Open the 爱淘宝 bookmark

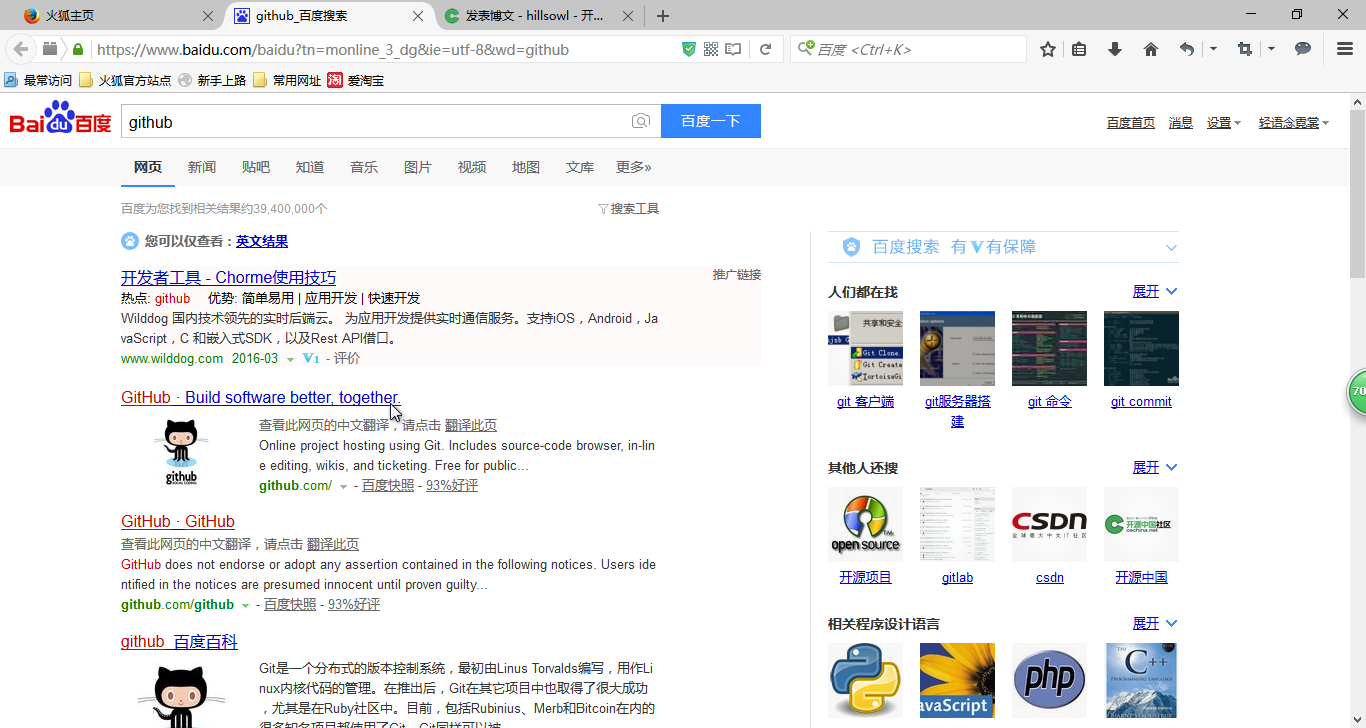(356, 80)
